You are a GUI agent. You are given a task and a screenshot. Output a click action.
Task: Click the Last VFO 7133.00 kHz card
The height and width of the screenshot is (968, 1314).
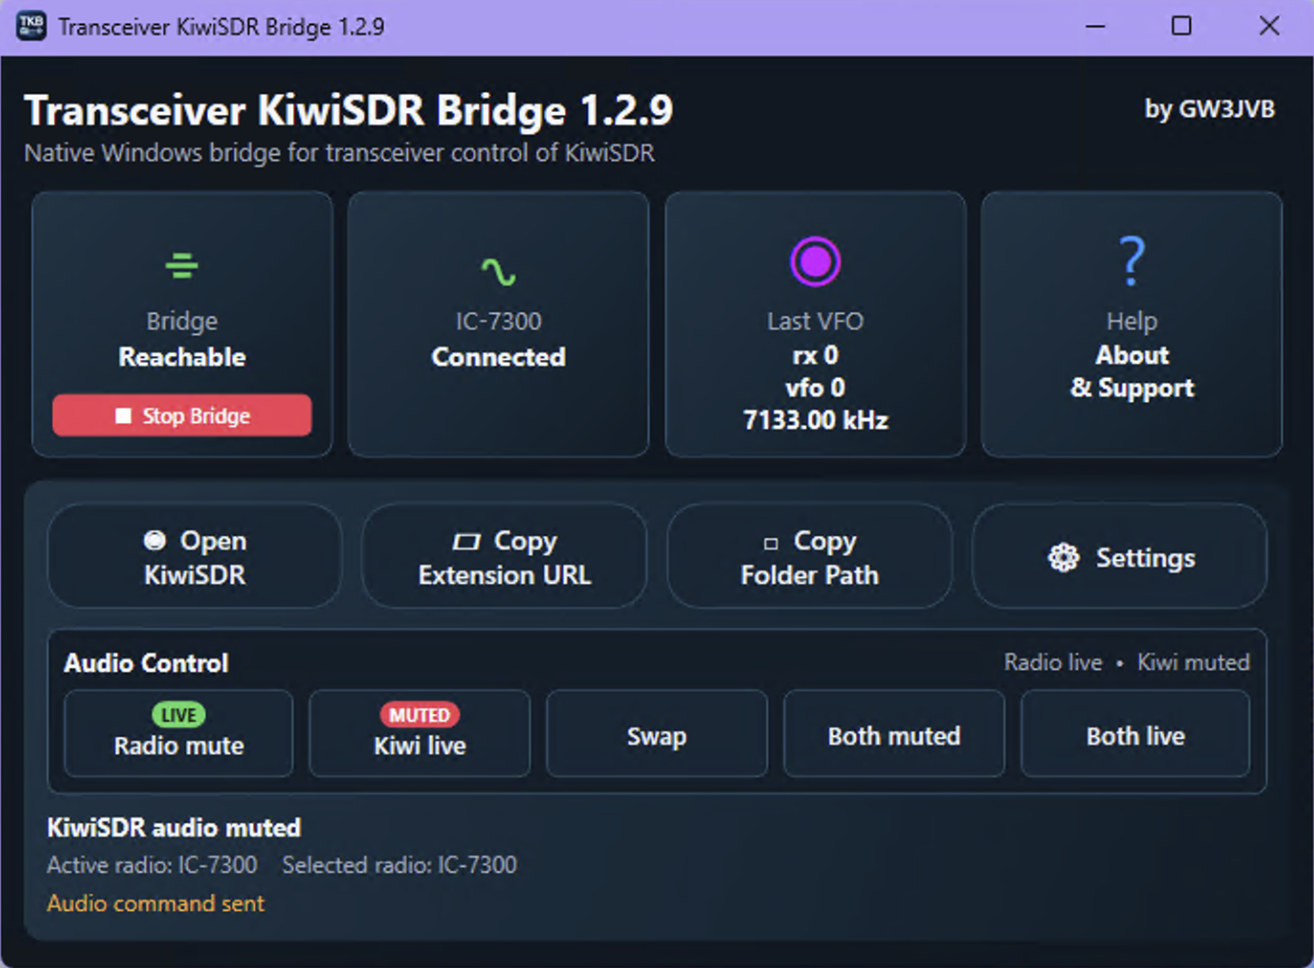(x=815, y=324)
